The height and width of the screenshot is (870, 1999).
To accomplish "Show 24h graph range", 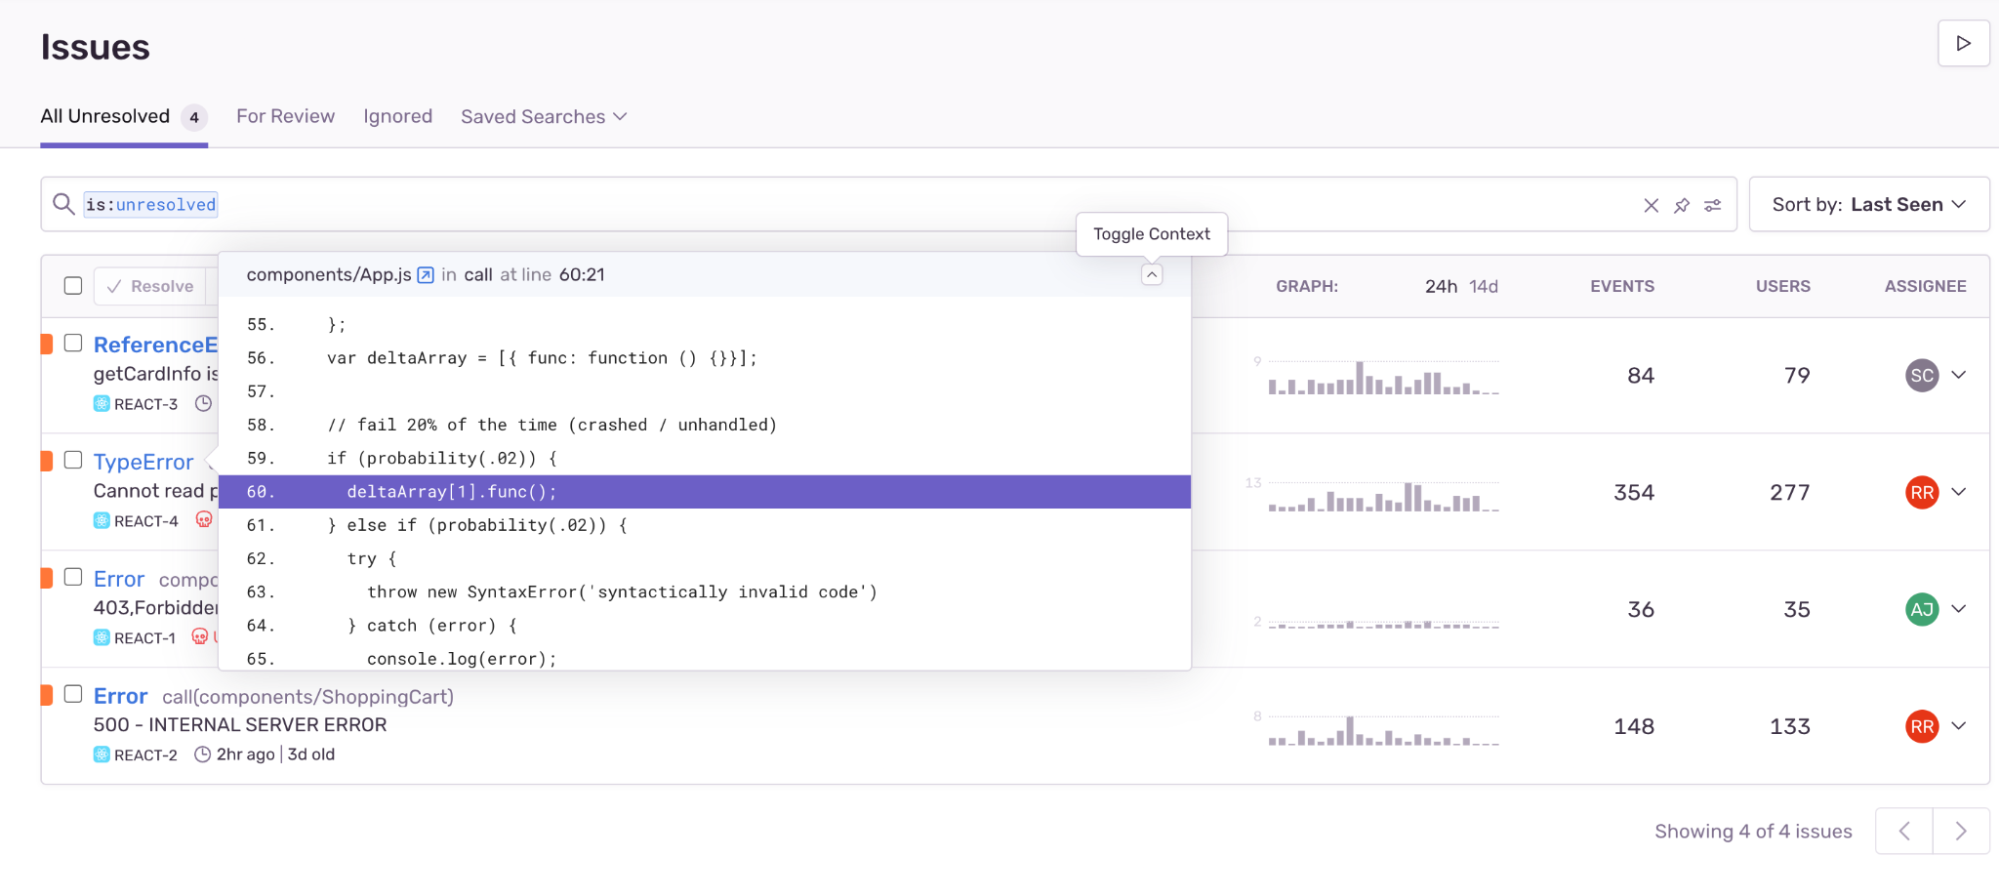I will (1441, 287).
